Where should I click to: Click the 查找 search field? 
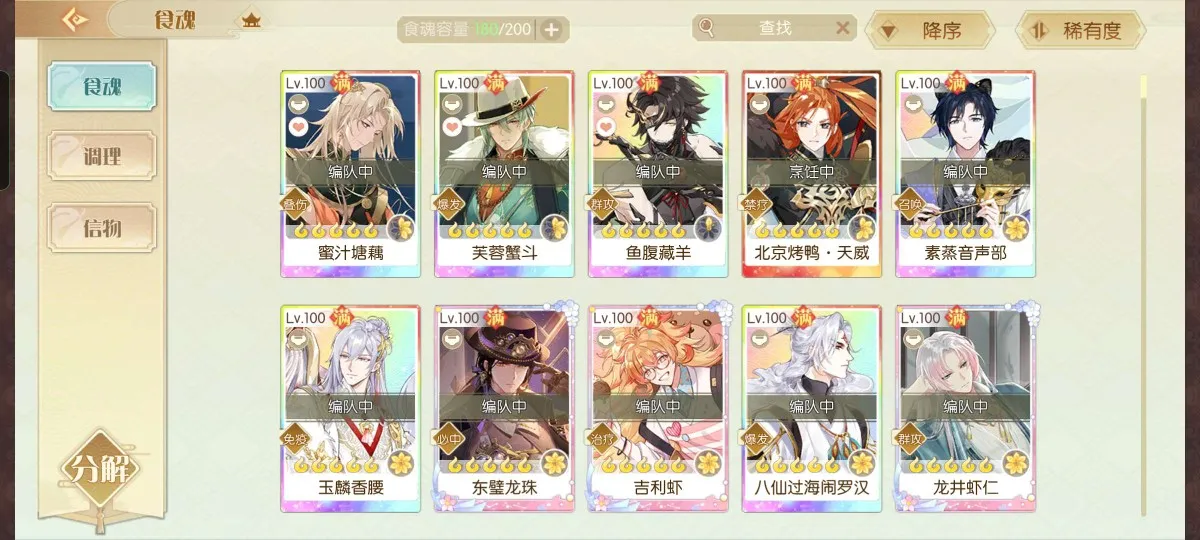775,28
